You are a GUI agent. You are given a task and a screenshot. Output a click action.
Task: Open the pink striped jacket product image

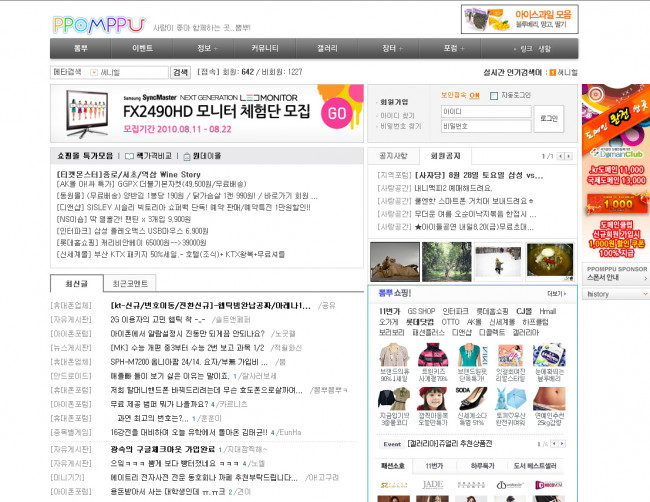[433, 355]
